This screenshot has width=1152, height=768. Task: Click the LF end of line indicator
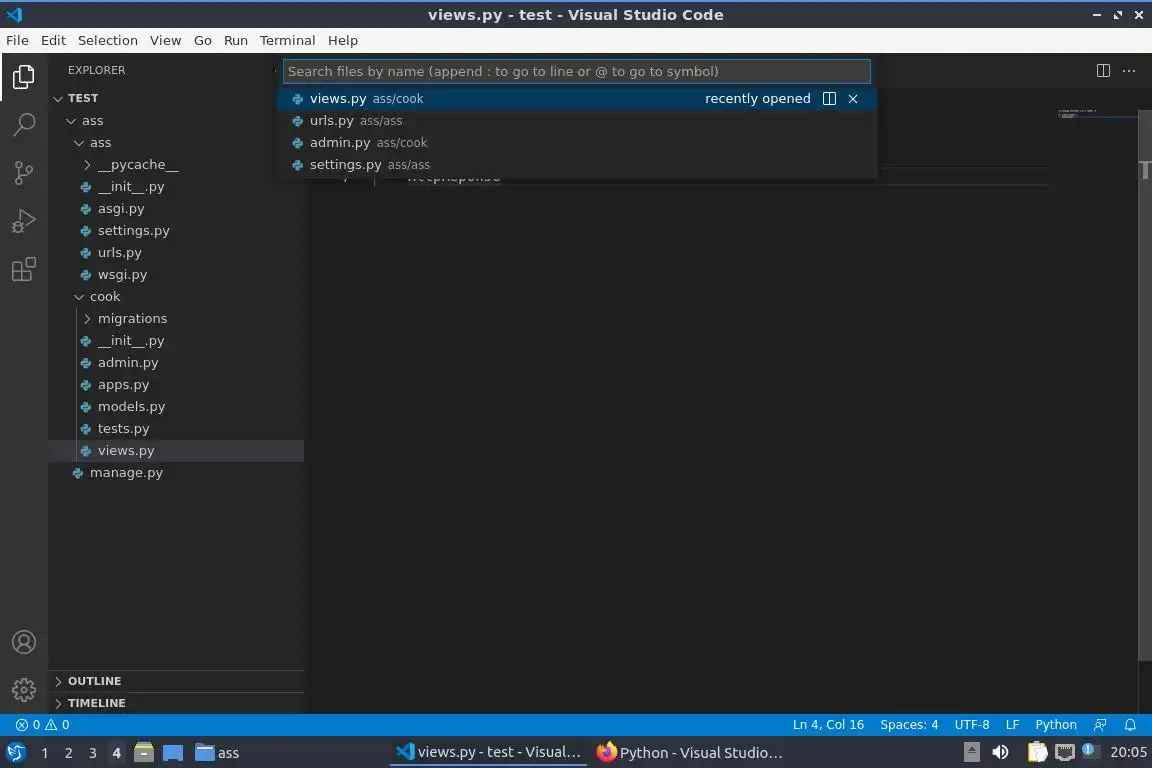pyautogui.click(x=1012, y=725)
